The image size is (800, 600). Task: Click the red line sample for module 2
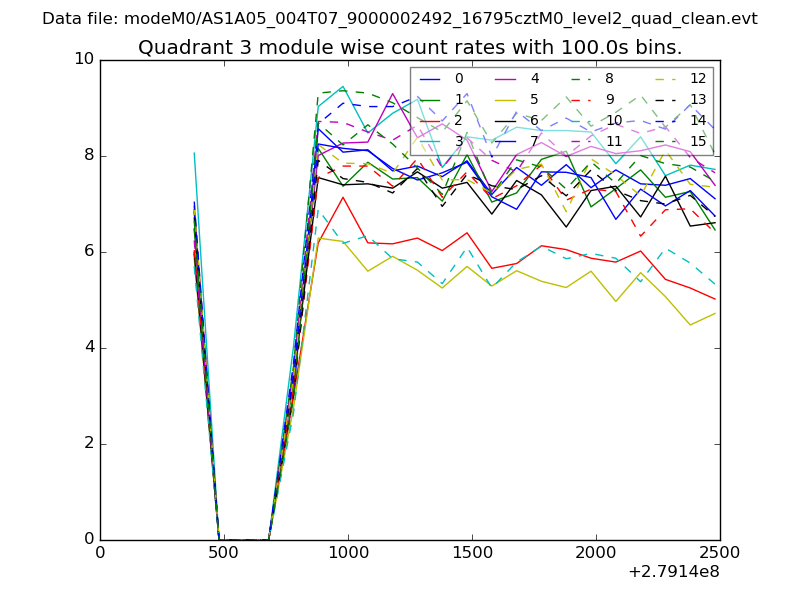(x=430, y=120)
